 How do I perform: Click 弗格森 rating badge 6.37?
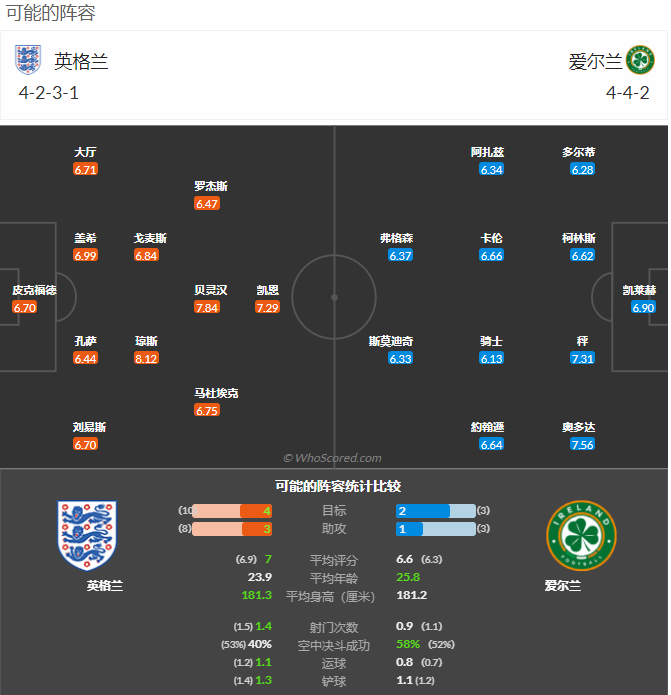[400, 256]
